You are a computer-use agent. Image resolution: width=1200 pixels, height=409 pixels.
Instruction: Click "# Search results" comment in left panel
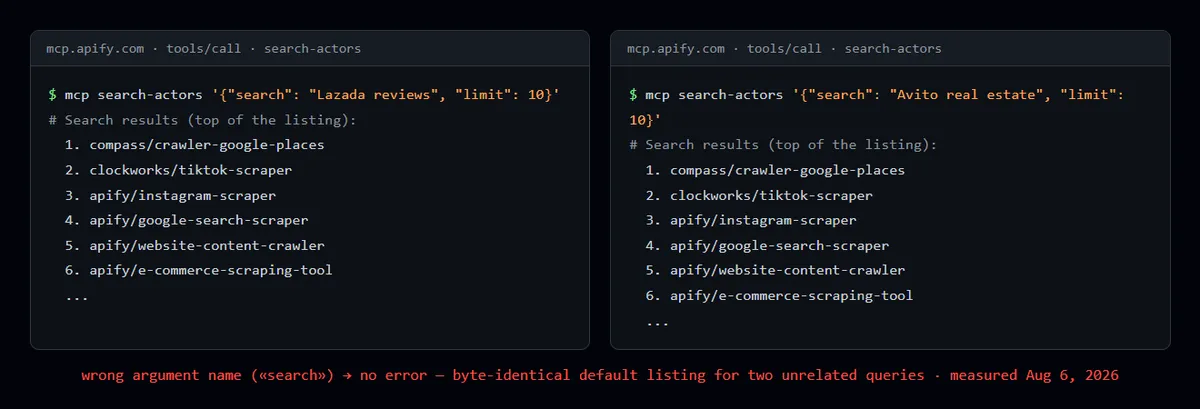point(202,120)
